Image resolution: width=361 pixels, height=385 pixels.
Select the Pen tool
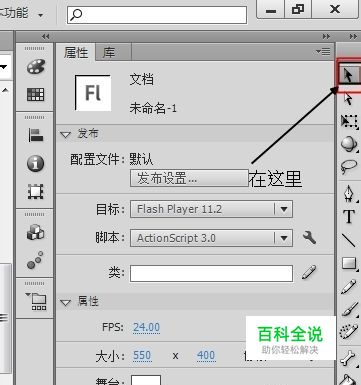click(349, 194)
